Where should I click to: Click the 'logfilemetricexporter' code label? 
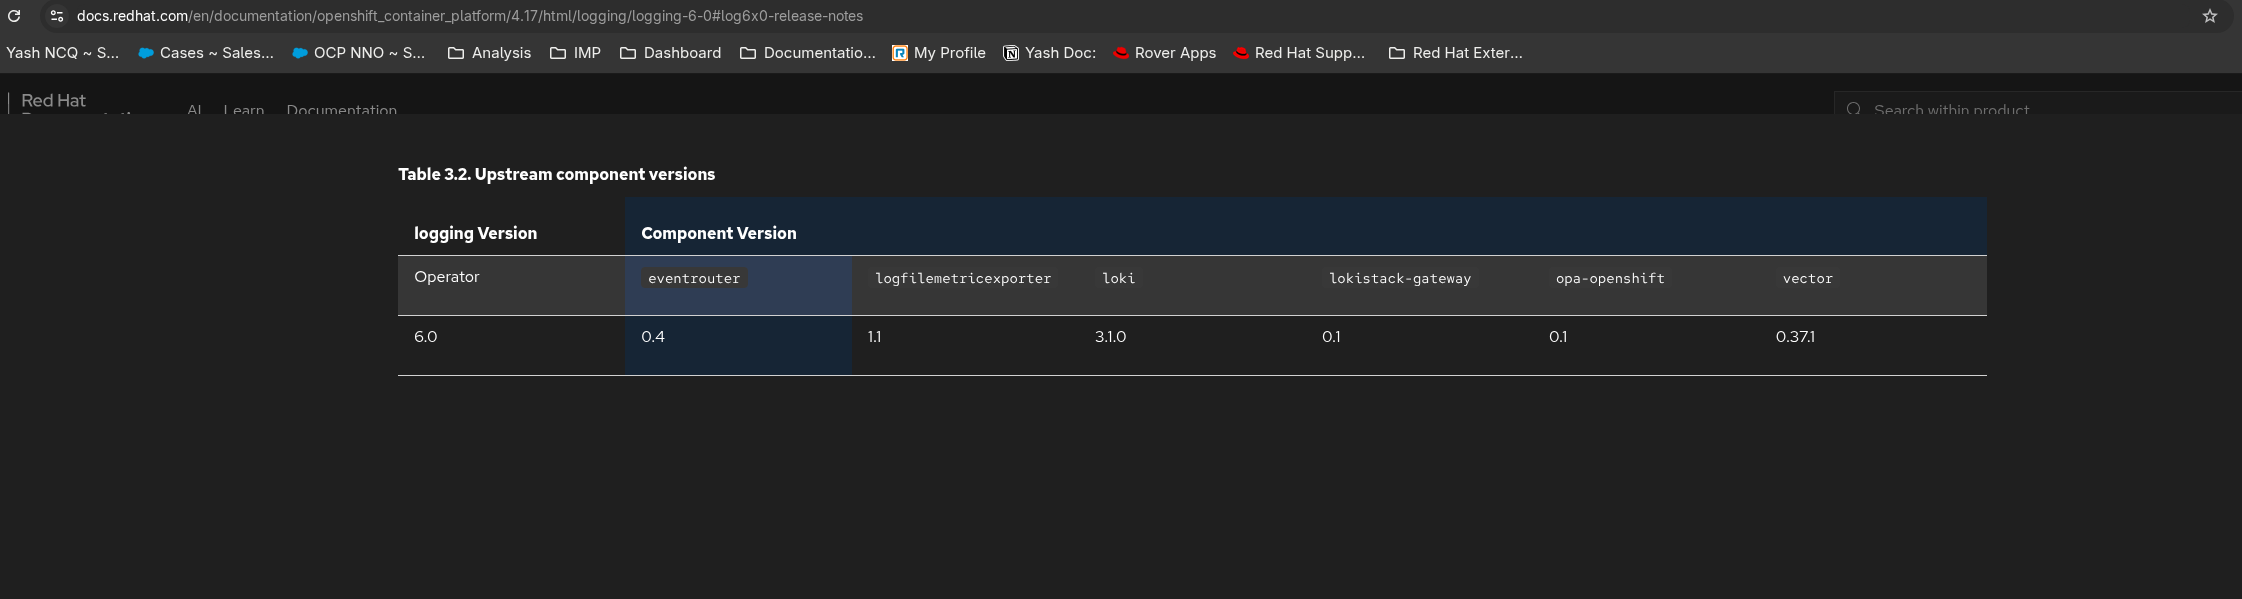click(963, 279)
